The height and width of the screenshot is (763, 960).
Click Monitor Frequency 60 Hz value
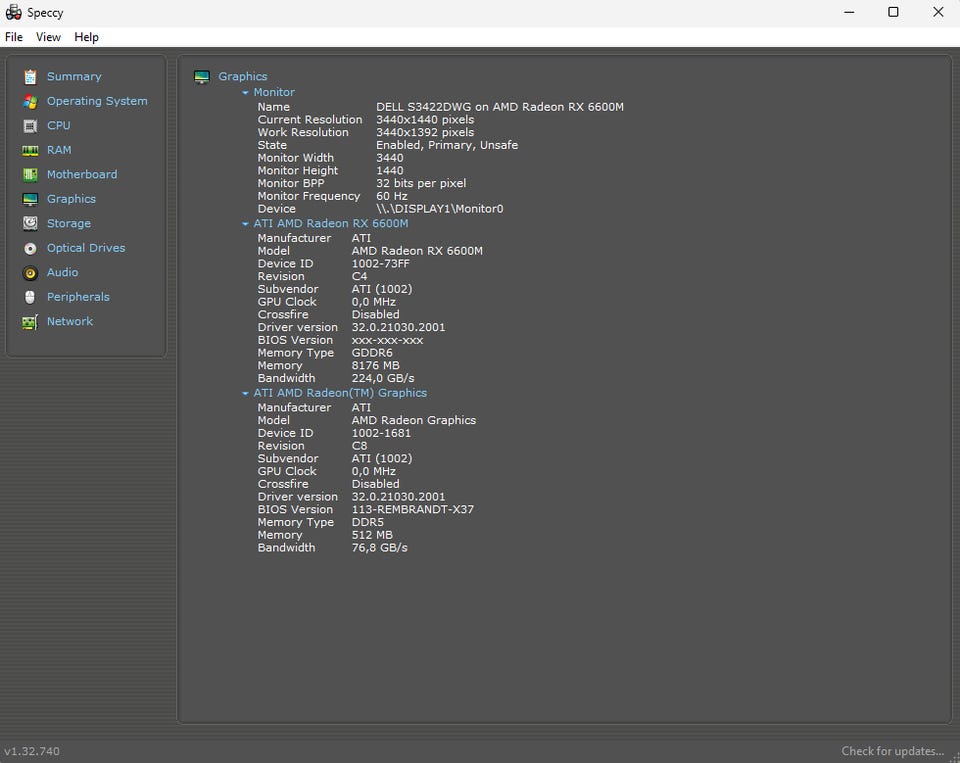391,196
